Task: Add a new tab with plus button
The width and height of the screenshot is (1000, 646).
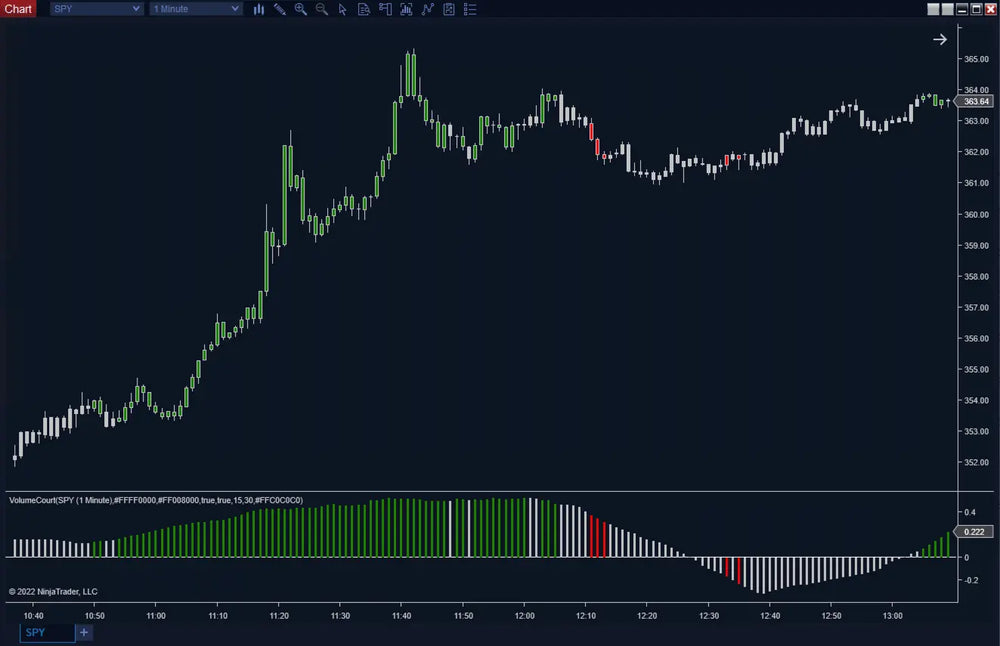Action: point(84,633)
